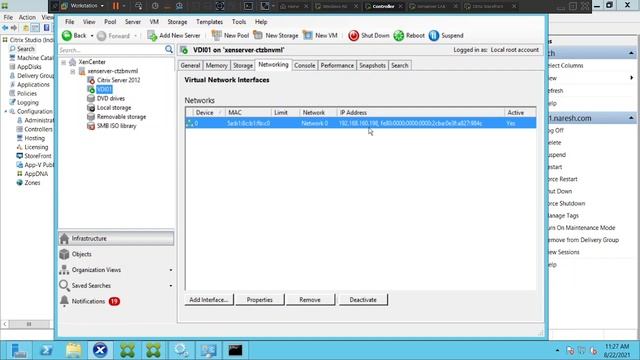Click in the XenCenter search field

click(x=111, y=50)
